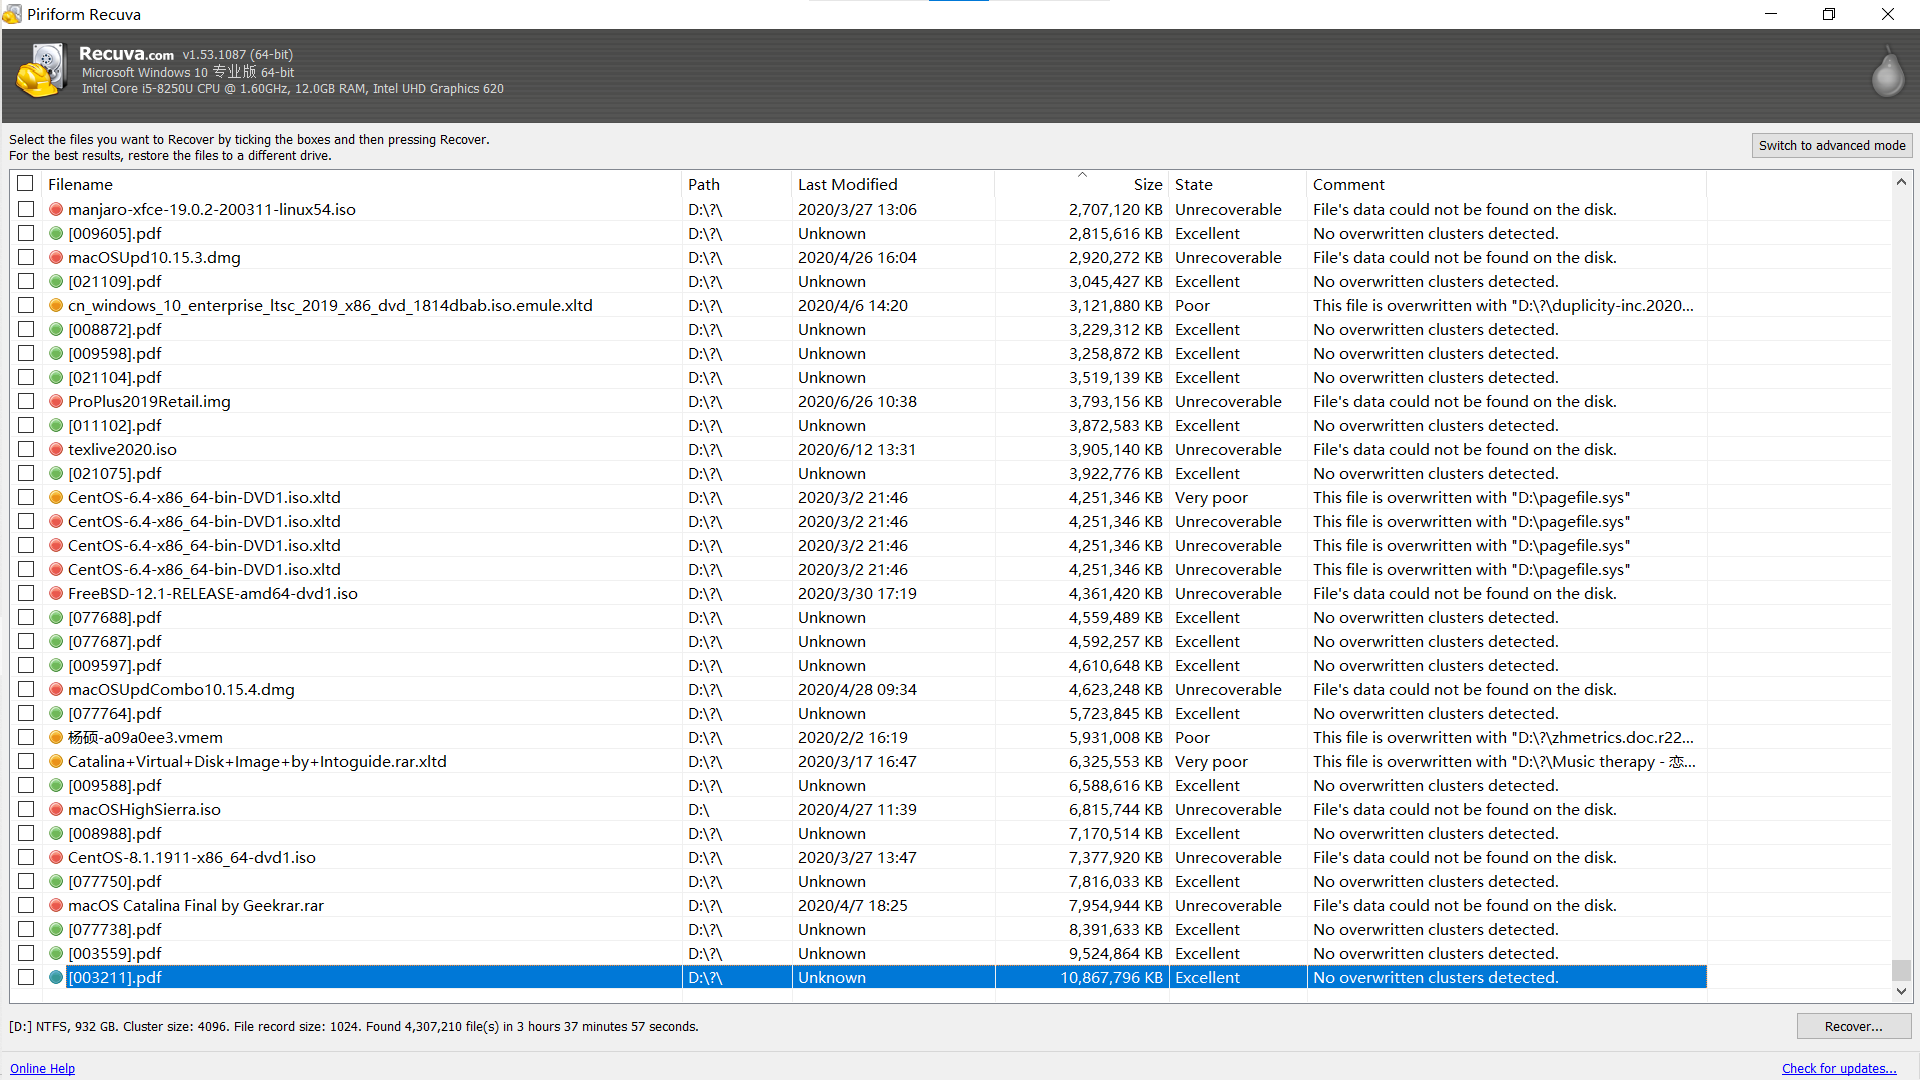The height and width of the screenshot is (1080, 1920).
Task: Open Check for updates link
Action: click(1838, 1068)
